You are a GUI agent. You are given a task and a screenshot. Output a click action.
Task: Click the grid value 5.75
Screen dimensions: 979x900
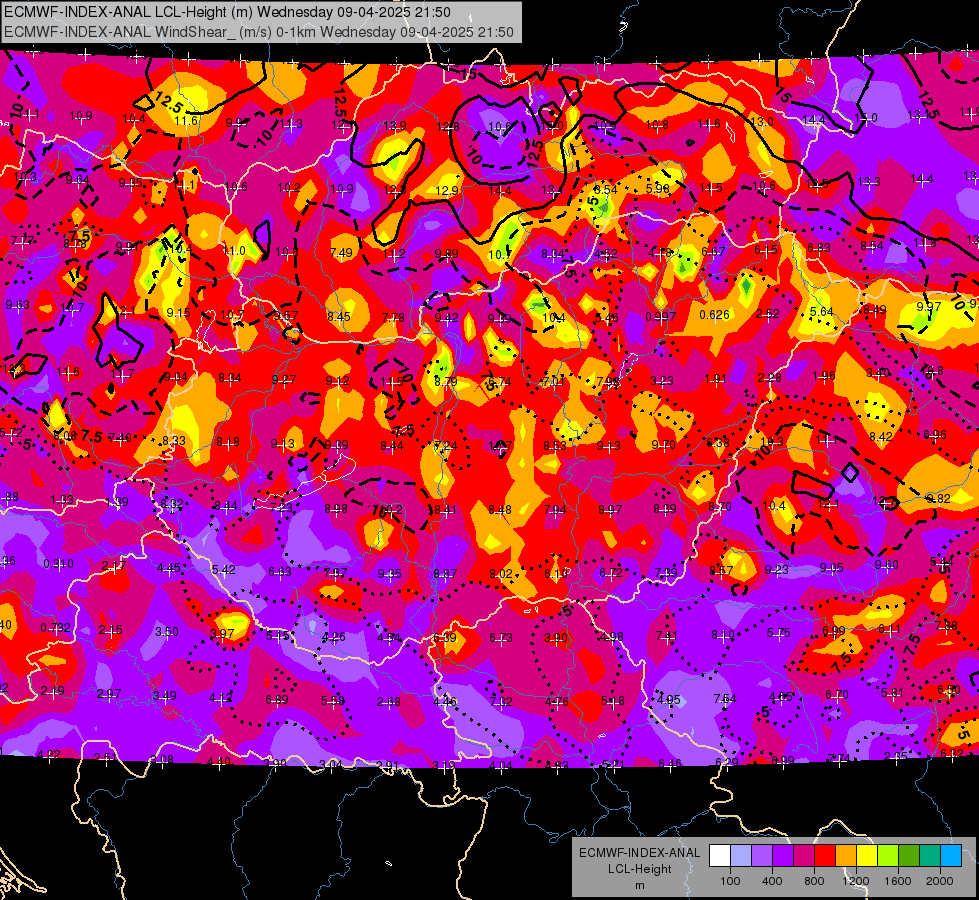(779, 633)
